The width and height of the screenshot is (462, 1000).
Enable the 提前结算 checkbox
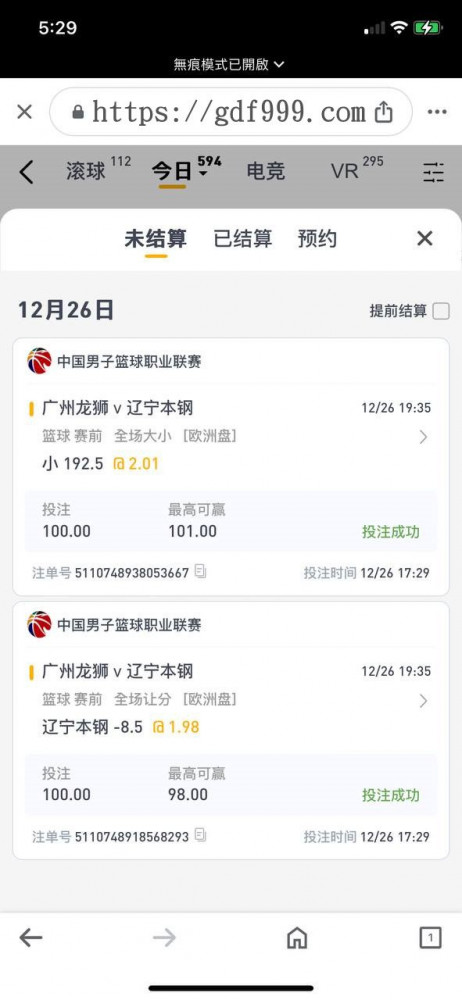pos(441,311)
